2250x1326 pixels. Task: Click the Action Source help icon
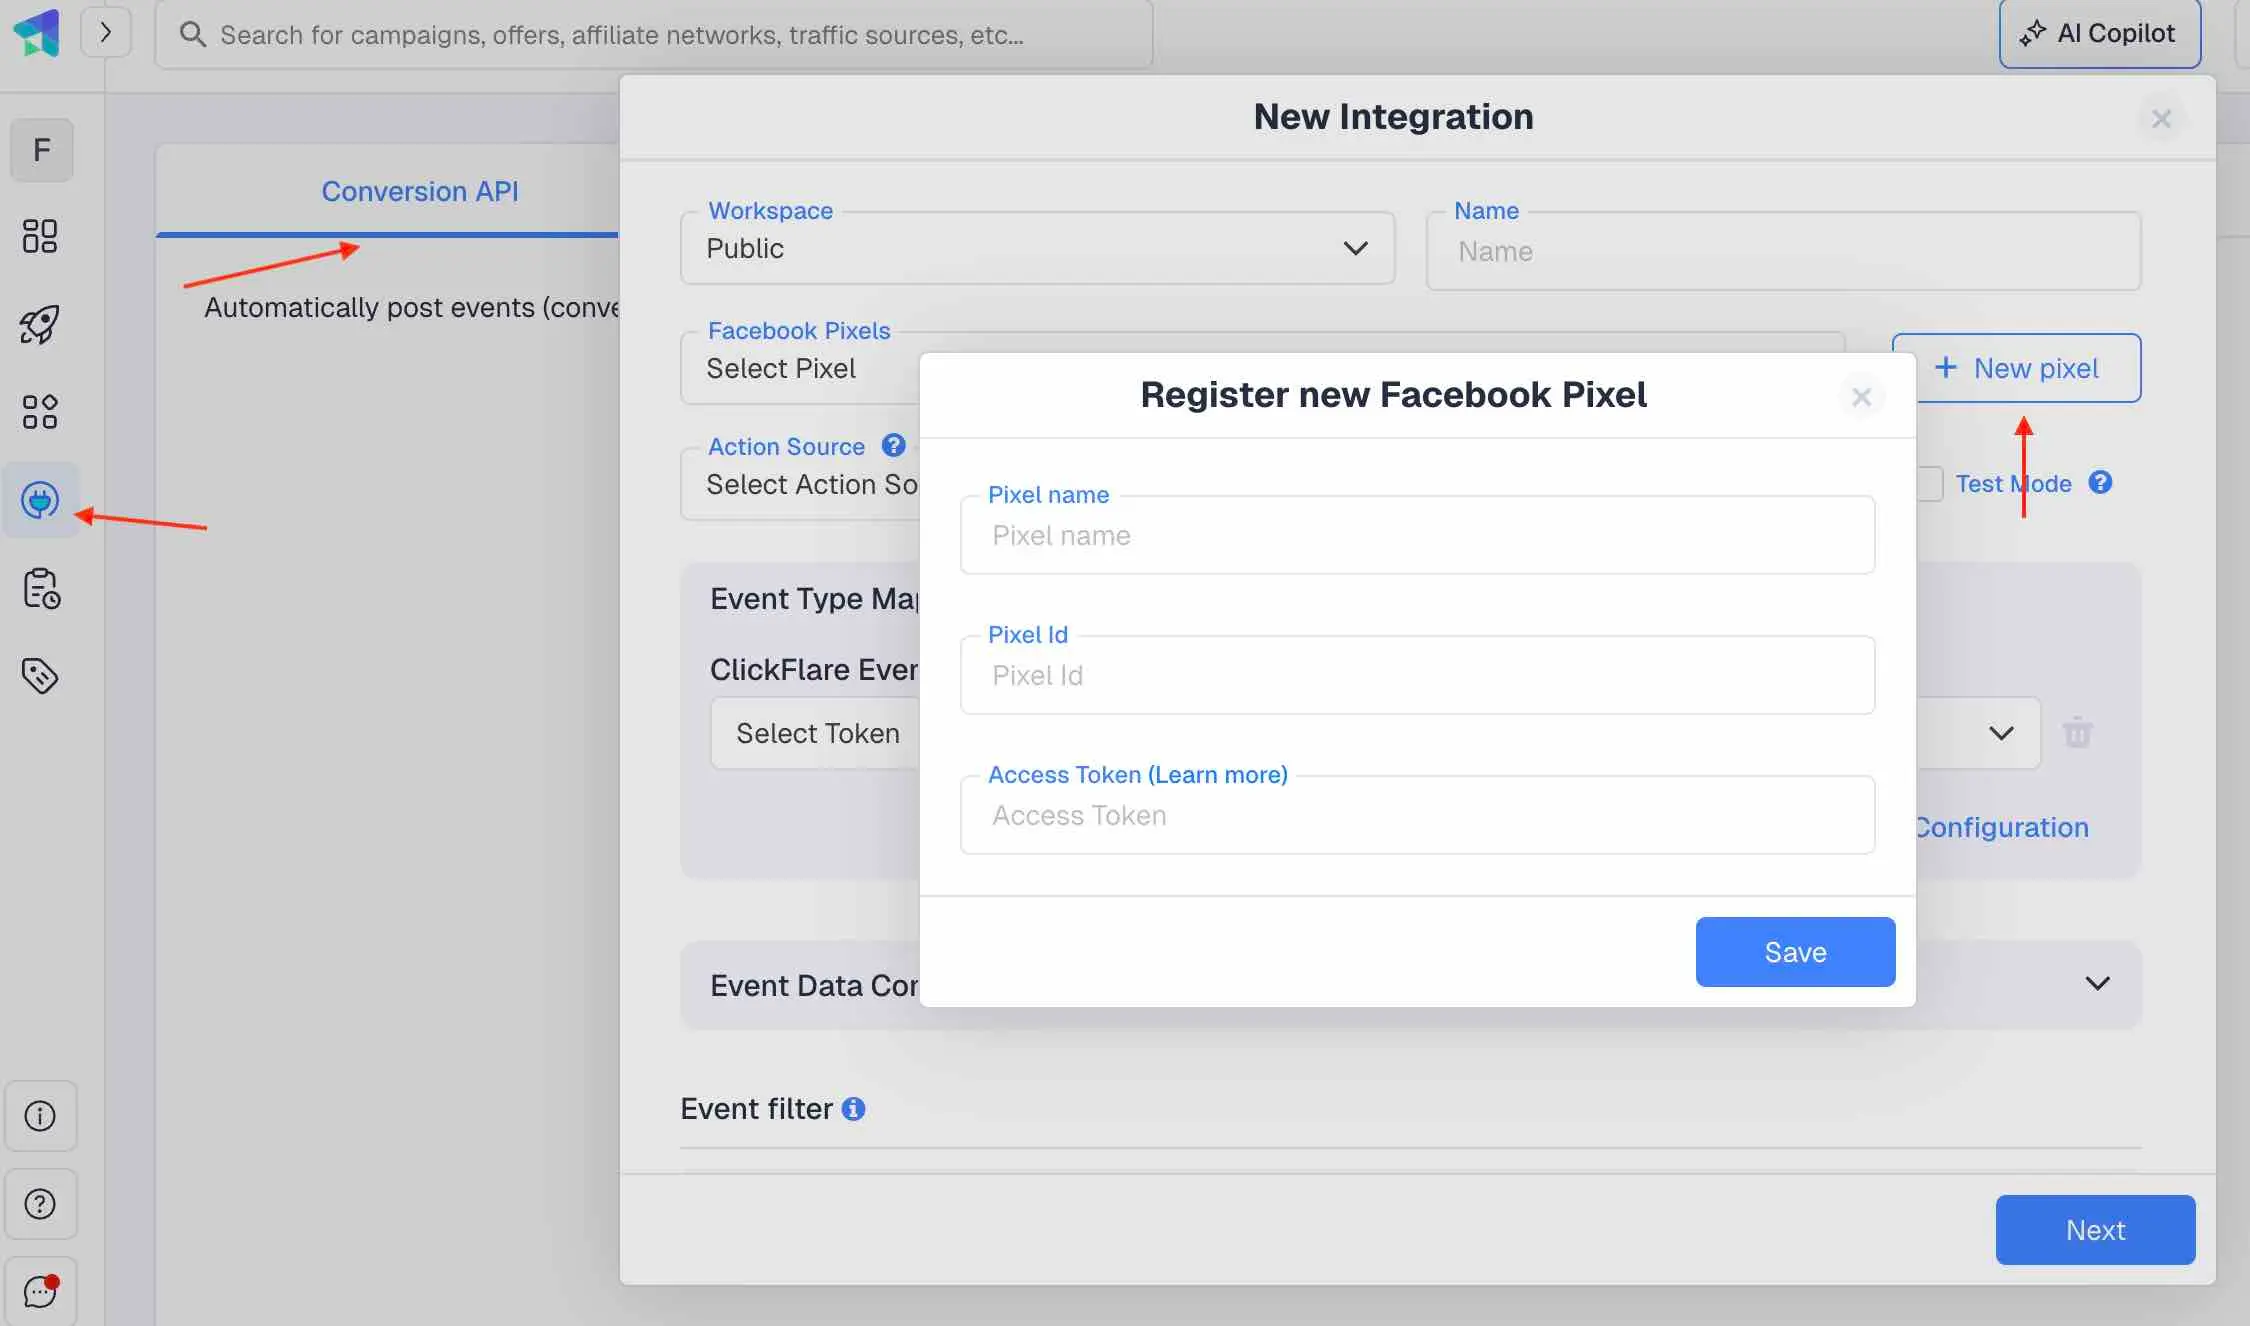(x=893, y=445)
